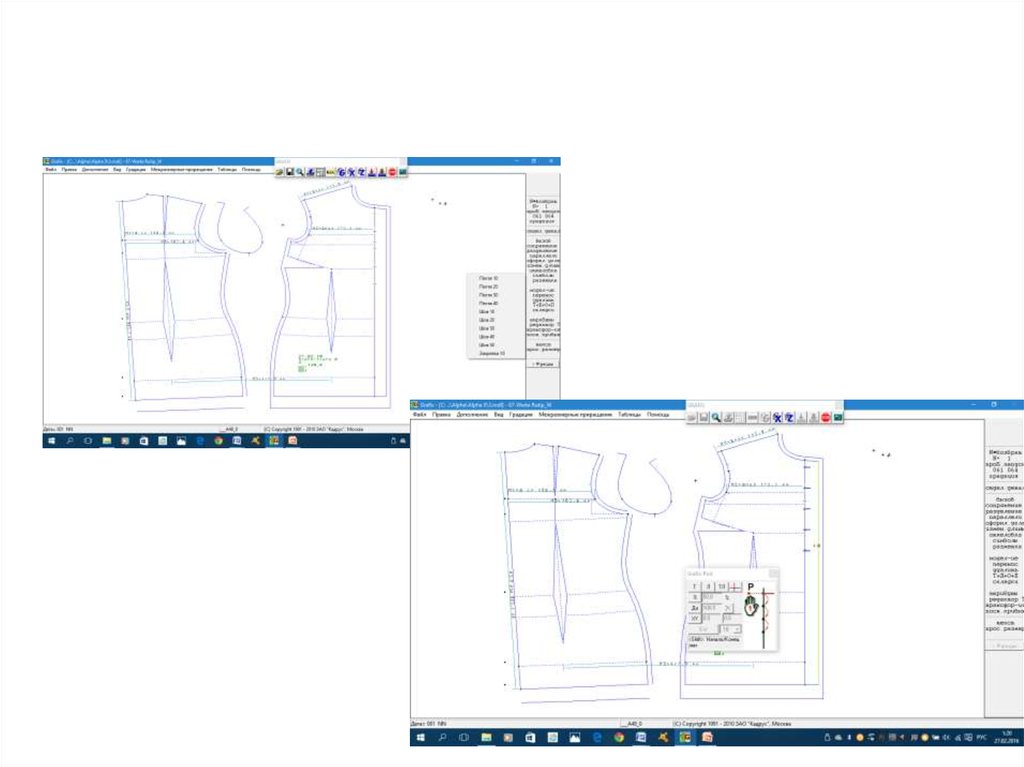Click the blue Z icon in the lower-right window toolbar

coord(789,417)
